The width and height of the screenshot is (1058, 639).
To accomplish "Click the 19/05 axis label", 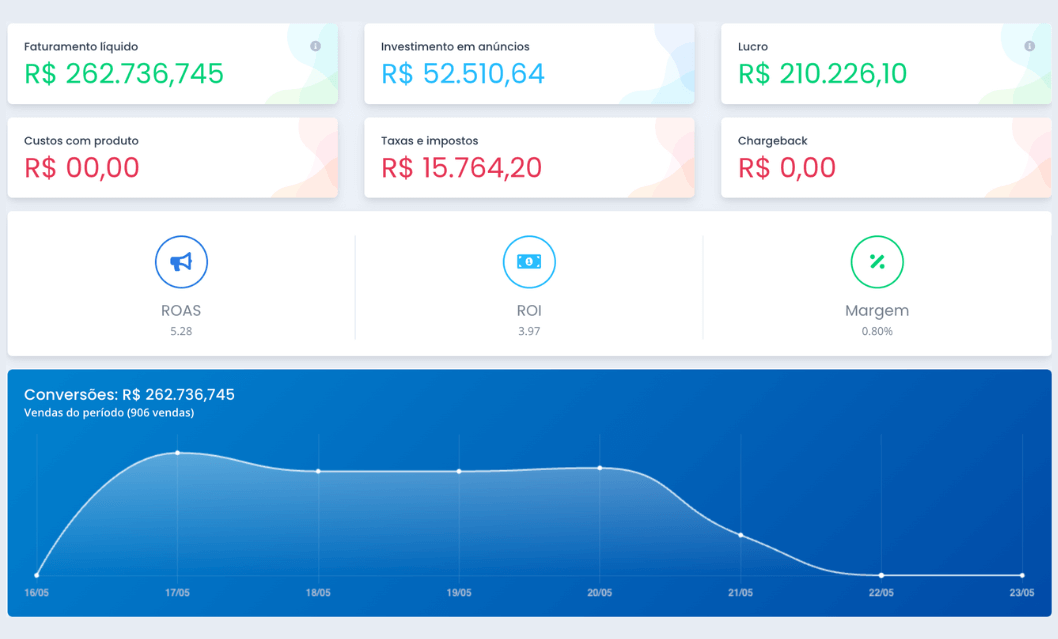I will 459,593.
